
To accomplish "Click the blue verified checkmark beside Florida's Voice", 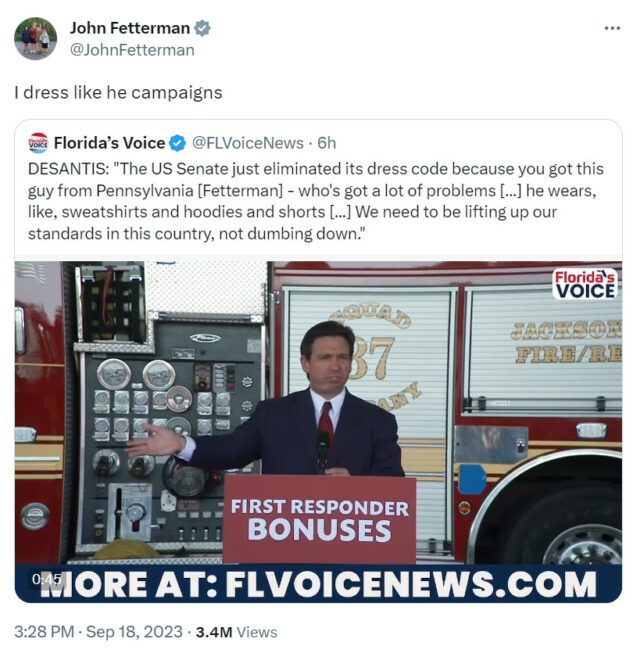I will 177,143.
